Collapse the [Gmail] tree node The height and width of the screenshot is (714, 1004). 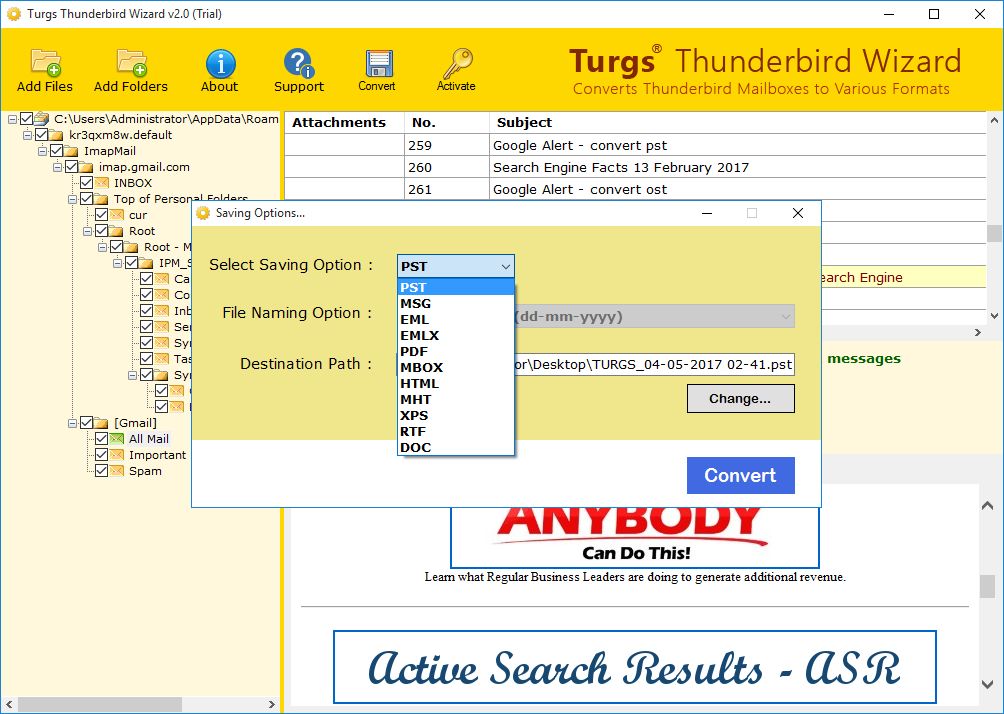coord(72,423)
